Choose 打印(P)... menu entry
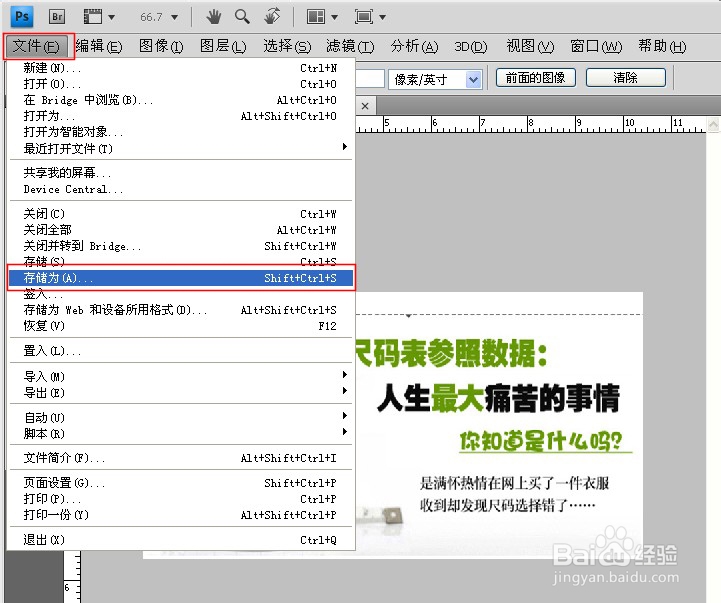 180,499
